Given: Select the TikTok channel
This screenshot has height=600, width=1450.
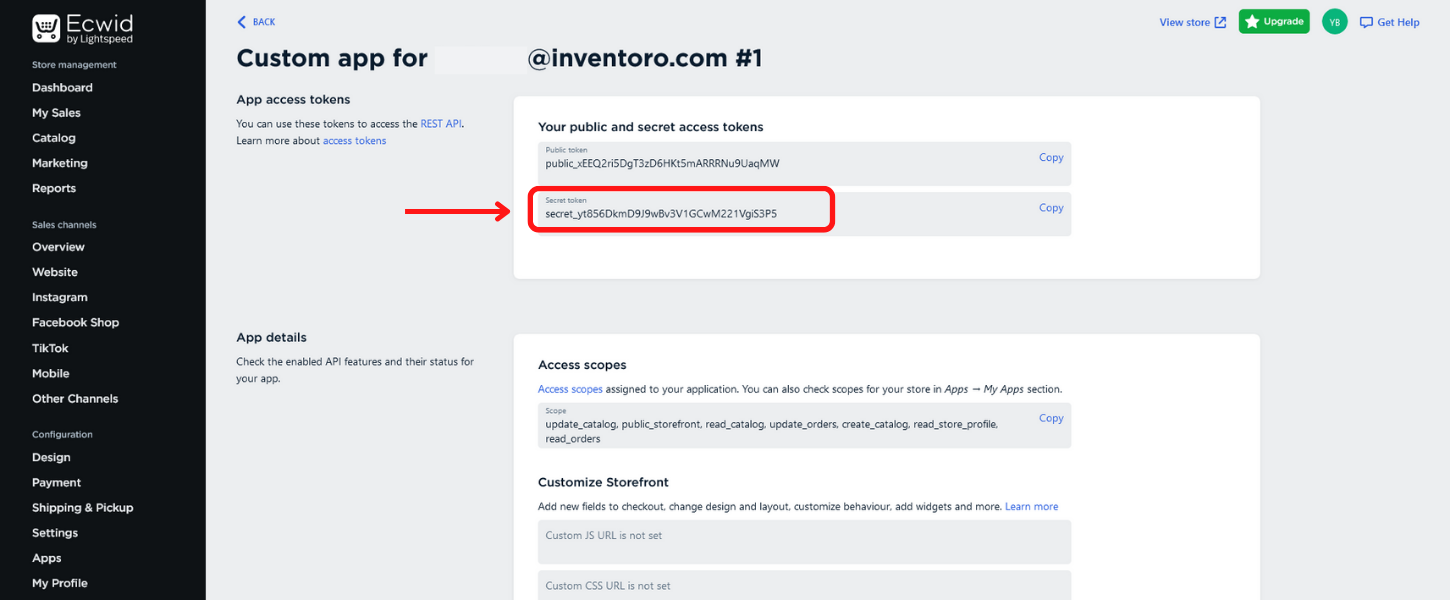Looking at the screenshot, I should click(50, 348).
